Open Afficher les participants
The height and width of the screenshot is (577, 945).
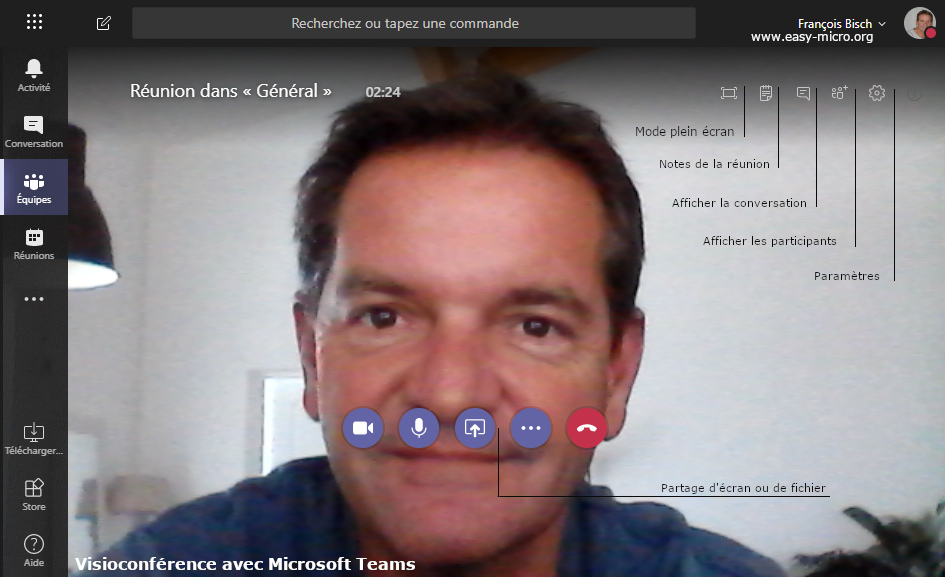[x=838, y=92]
